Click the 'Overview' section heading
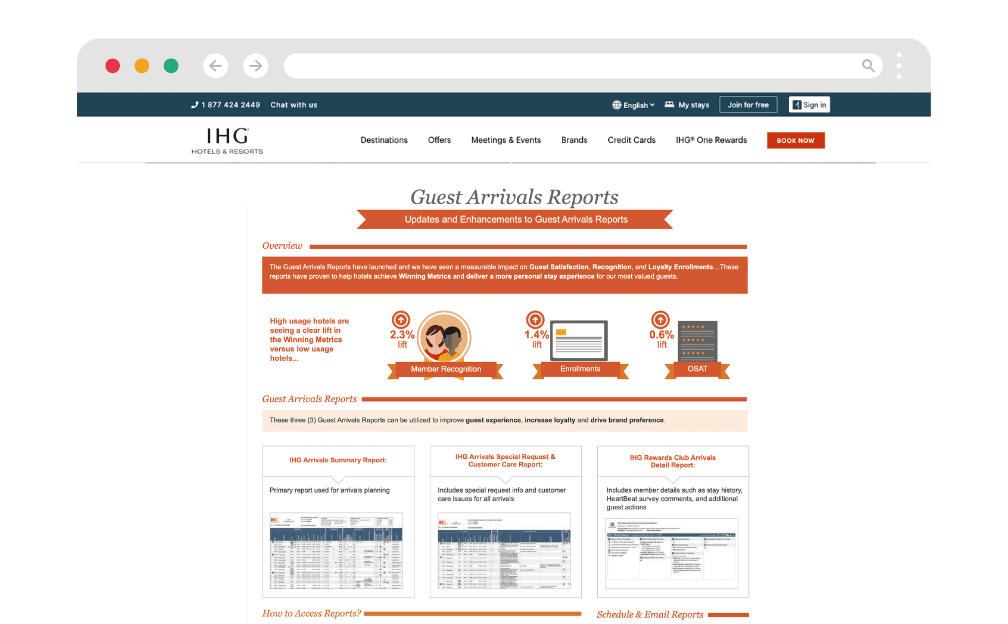The image size is (1008, 624). tap(282, 245)
